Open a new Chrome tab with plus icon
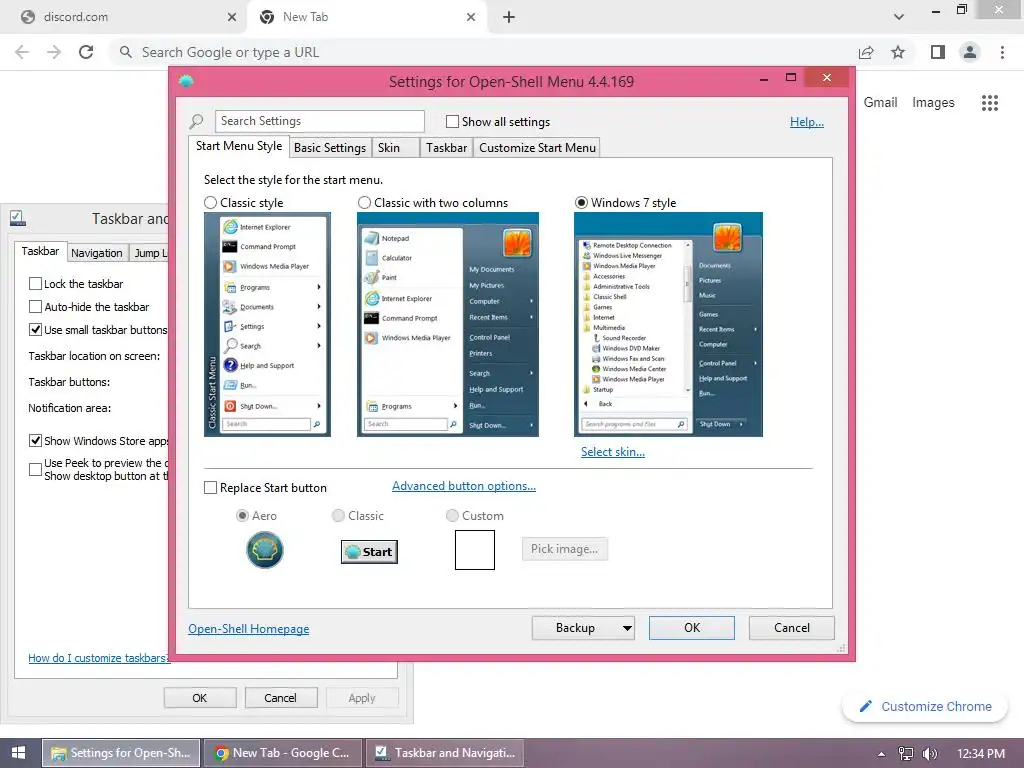 pyautogui.click(x=509, y=17)
